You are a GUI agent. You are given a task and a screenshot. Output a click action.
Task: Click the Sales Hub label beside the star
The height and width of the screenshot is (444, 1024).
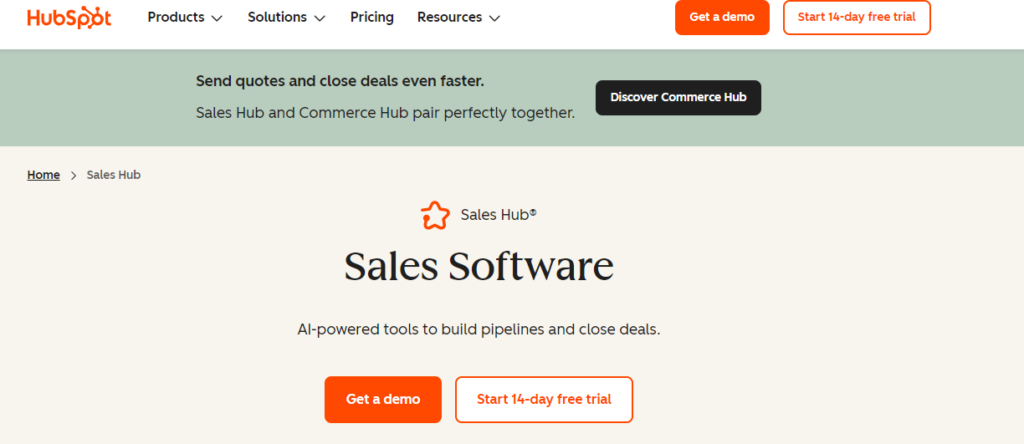498,215
